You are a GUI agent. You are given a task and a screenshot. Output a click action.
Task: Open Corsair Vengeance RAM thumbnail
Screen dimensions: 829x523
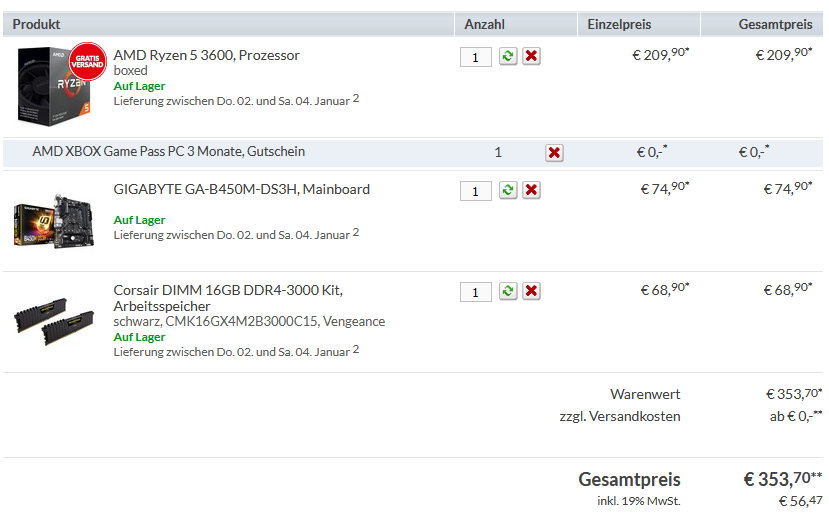point(54,321)
